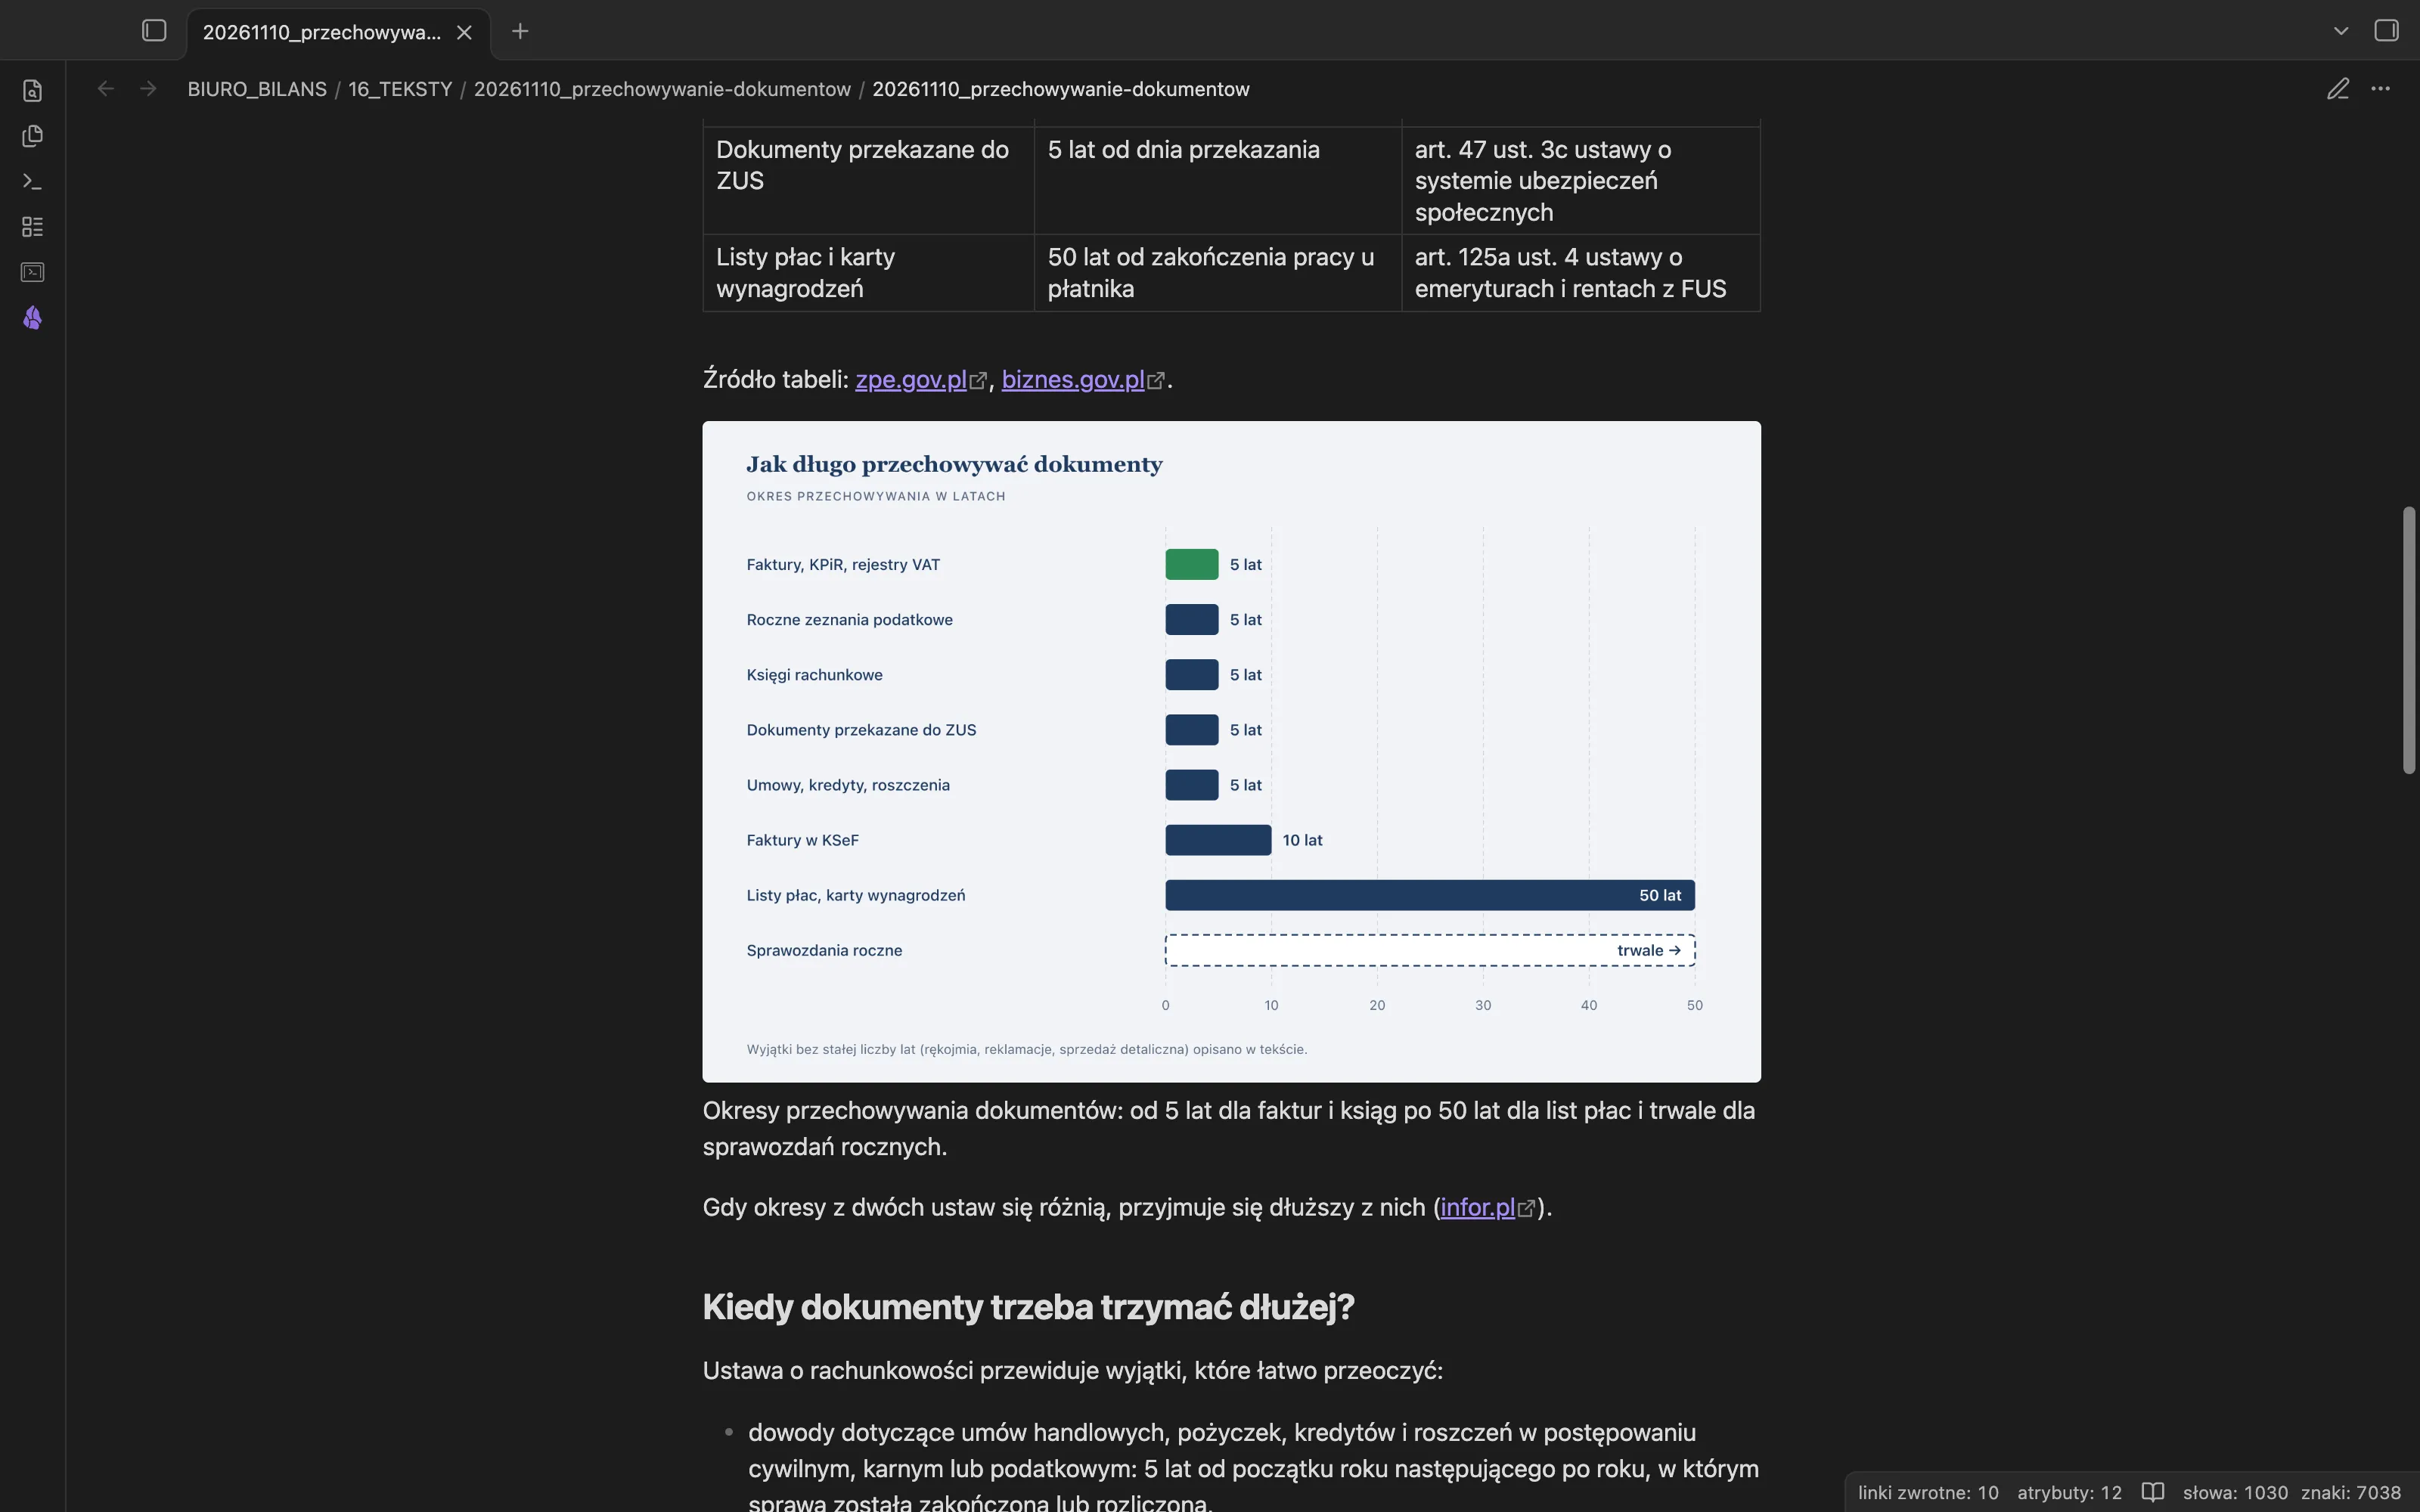Click the green bar for Faktury, KPiR
This screenshot has width=2420, height=1512.
click(x=1191, y=564)
